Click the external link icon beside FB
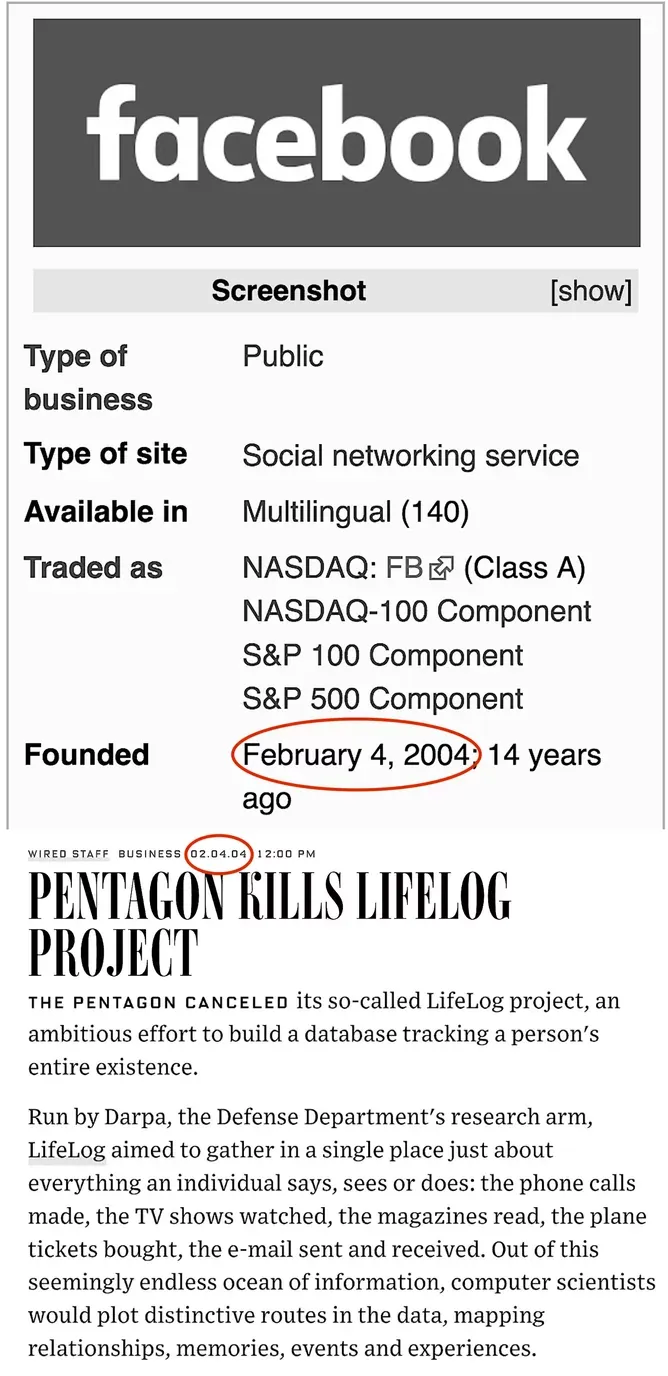The height and width of the screenshot is (1376, 668). point(441,569)
